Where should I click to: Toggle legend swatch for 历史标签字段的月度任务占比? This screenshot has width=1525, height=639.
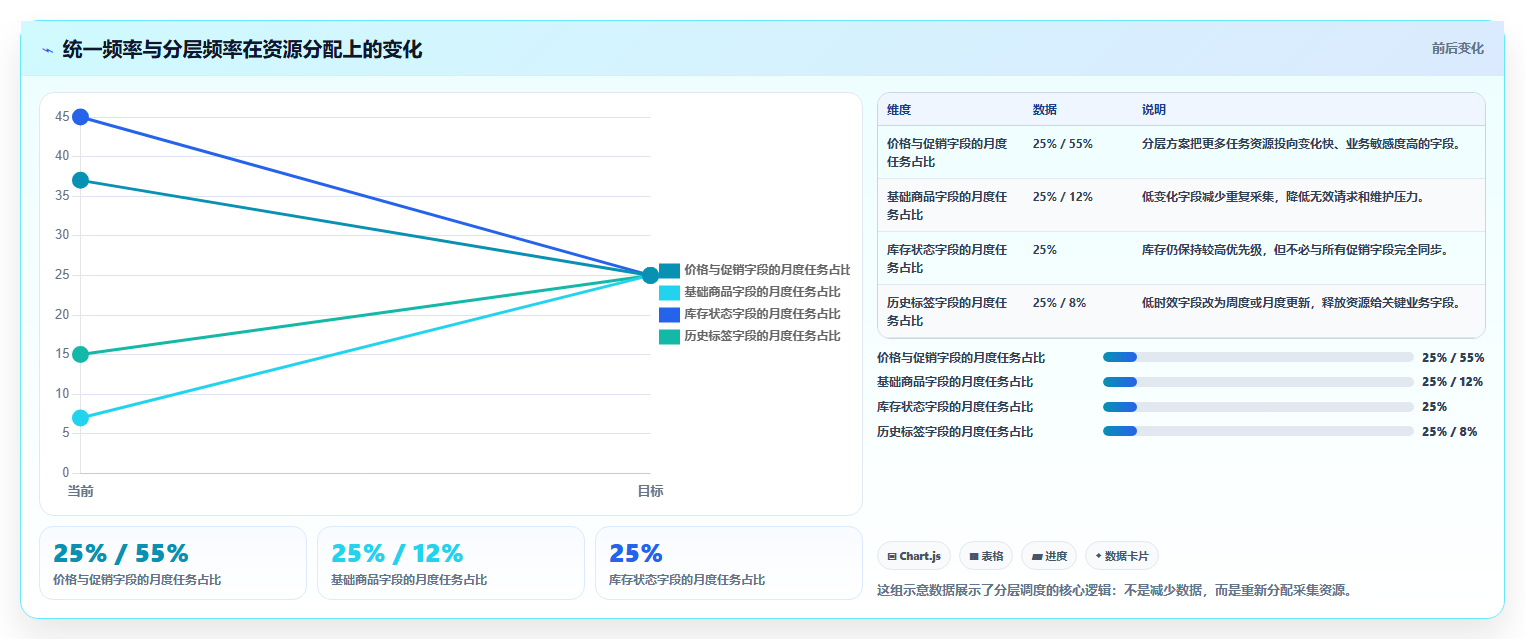click(x=669, y=336)
